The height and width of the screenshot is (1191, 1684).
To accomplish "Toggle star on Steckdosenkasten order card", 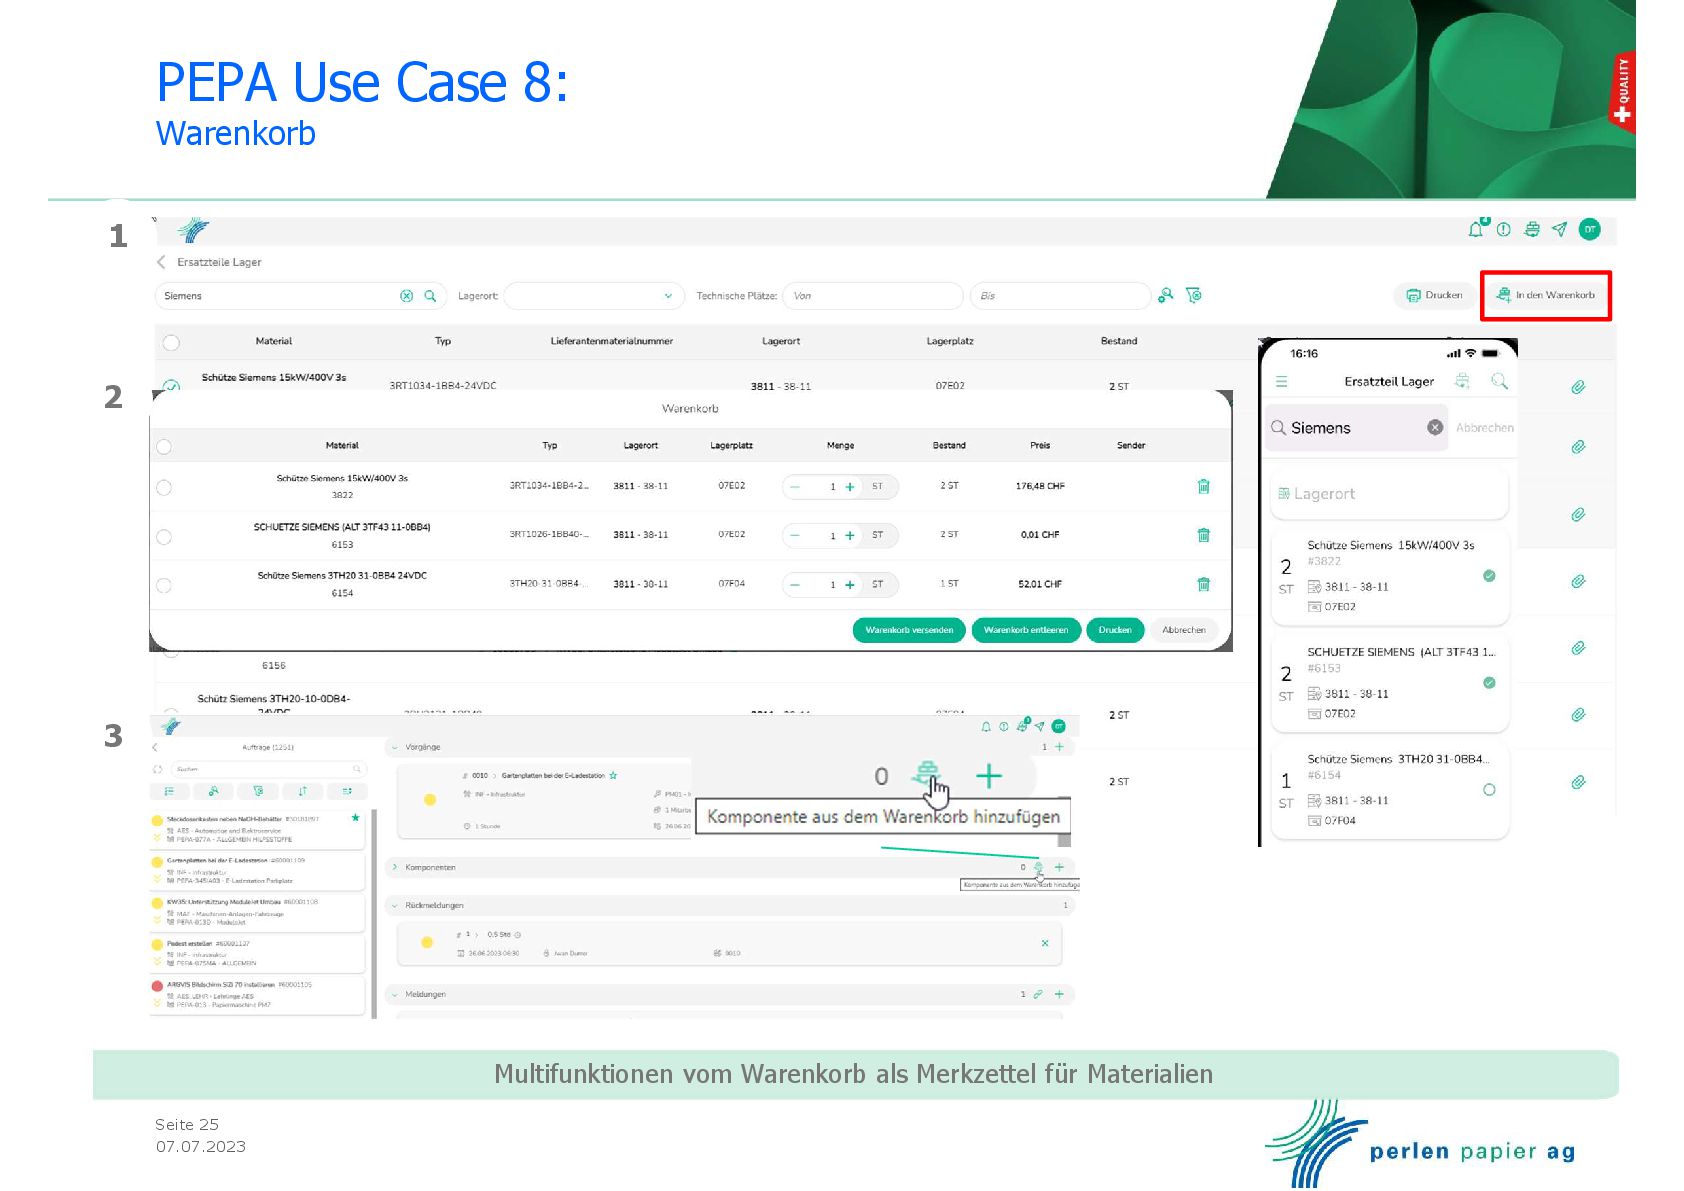I will click(x=355, y=818).
